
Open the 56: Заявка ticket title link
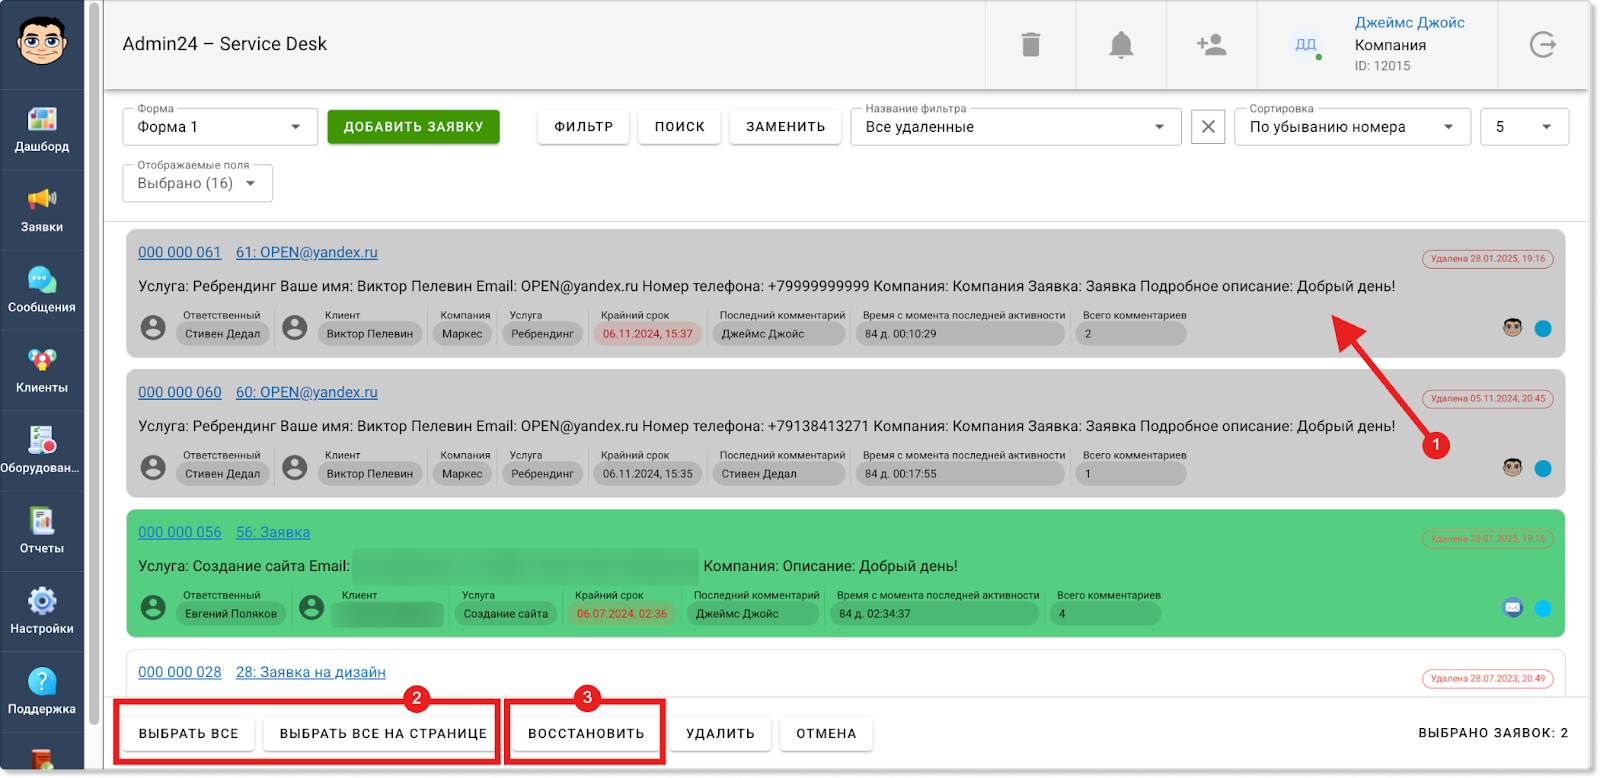(x=273, y=533)
